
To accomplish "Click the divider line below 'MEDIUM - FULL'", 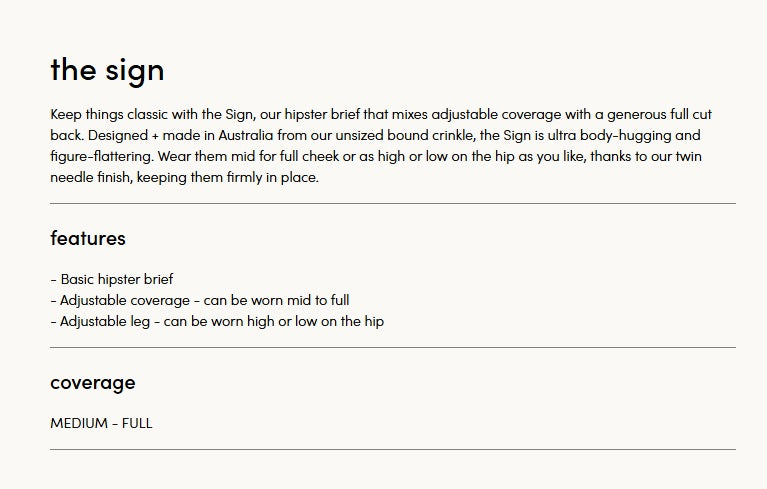I will point(393,449).
